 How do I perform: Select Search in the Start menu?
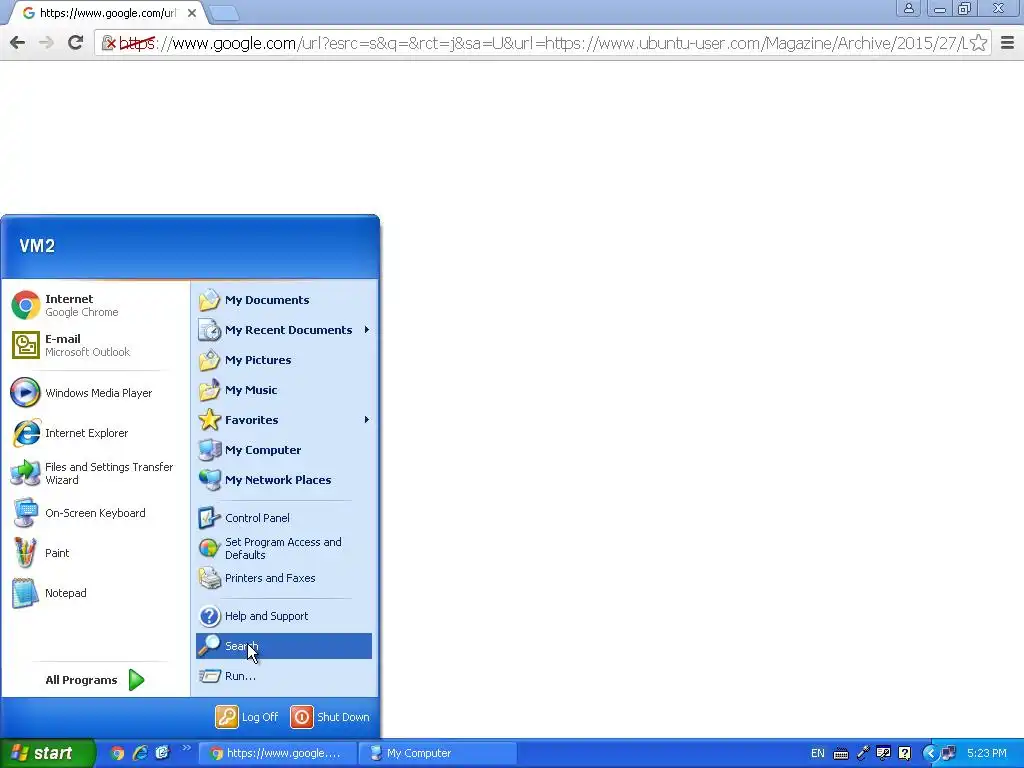(x=284, y=646)
